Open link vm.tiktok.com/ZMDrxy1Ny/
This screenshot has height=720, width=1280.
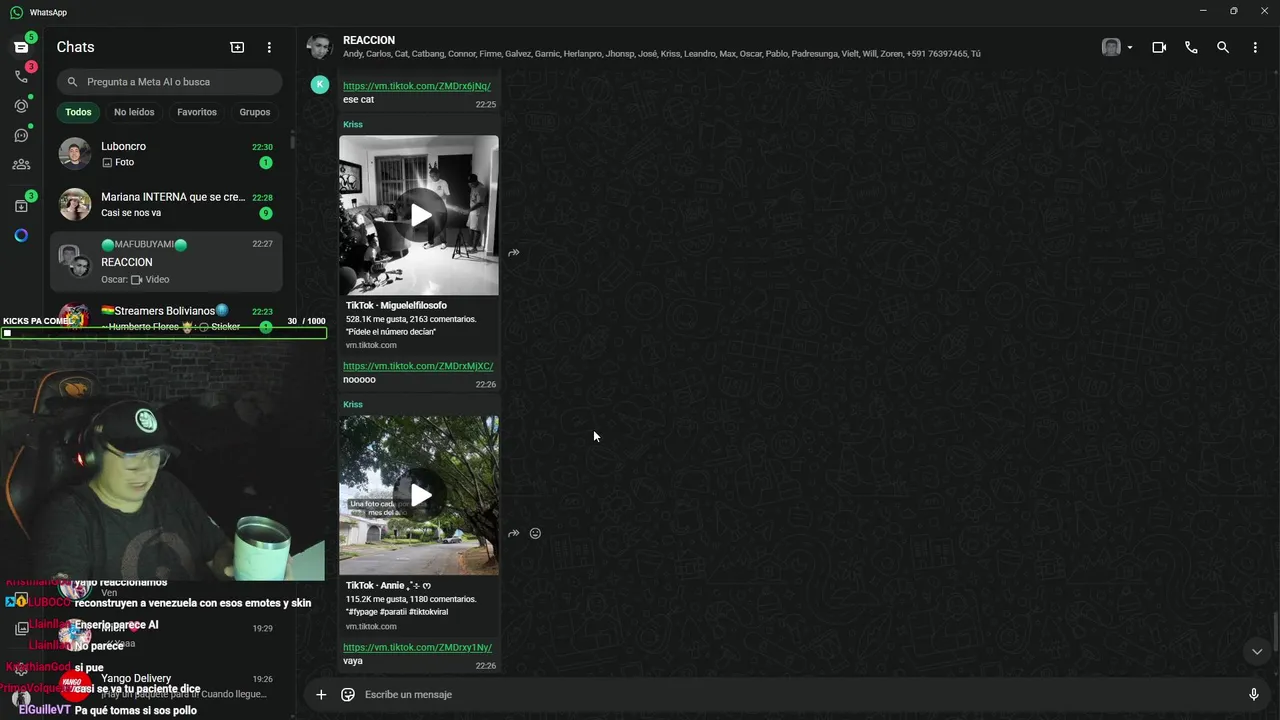417,647
